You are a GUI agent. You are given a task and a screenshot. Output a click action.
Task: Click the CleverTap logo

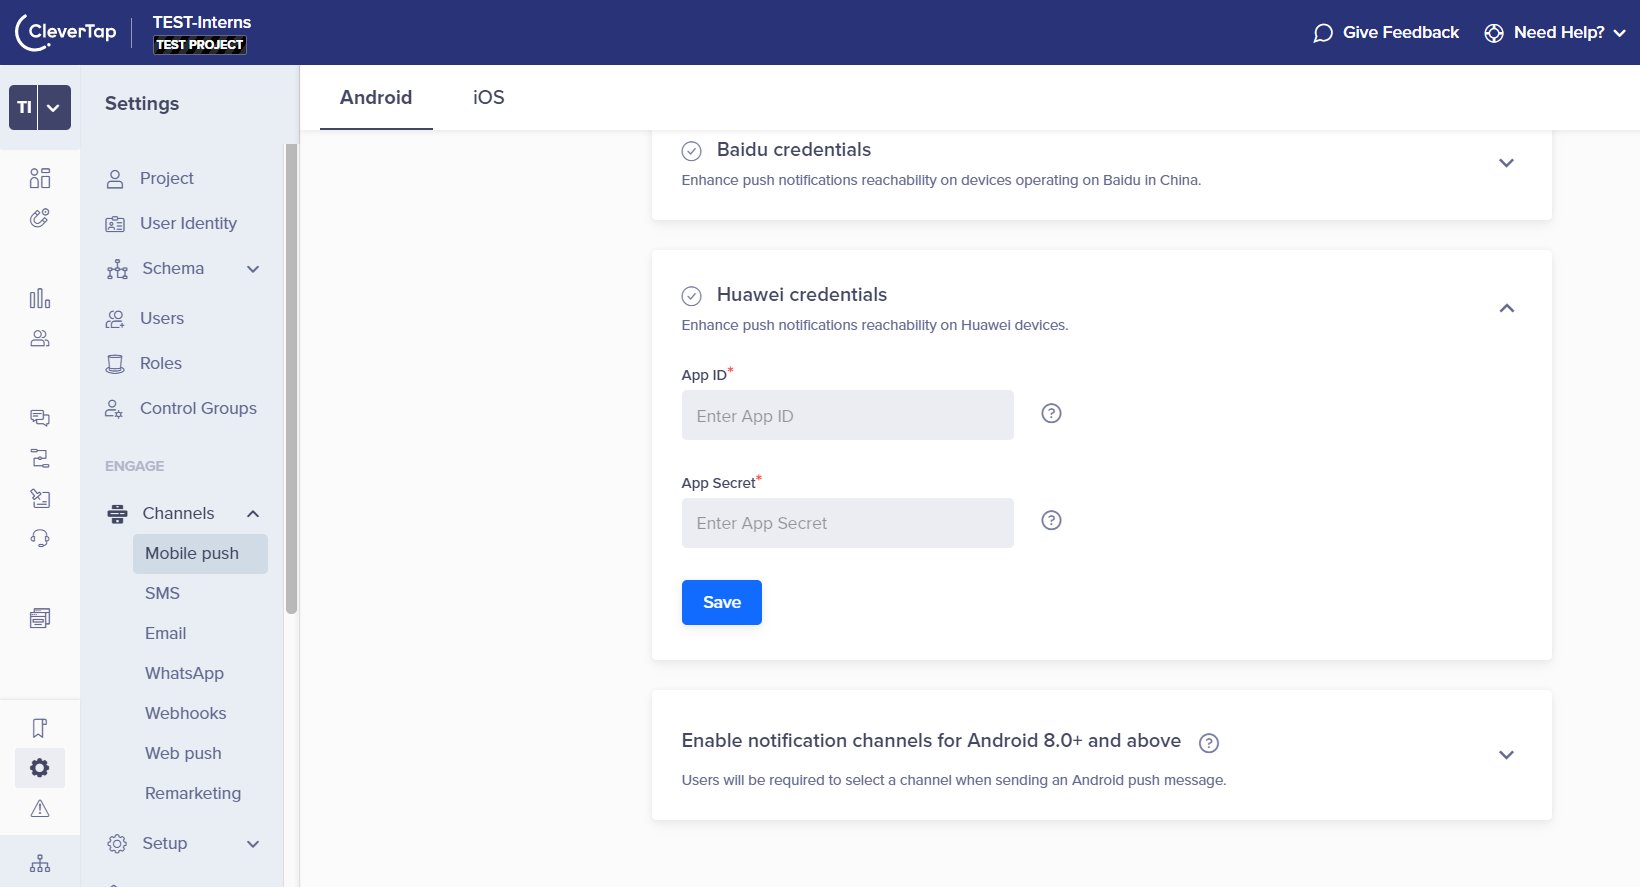pos(66,32)
